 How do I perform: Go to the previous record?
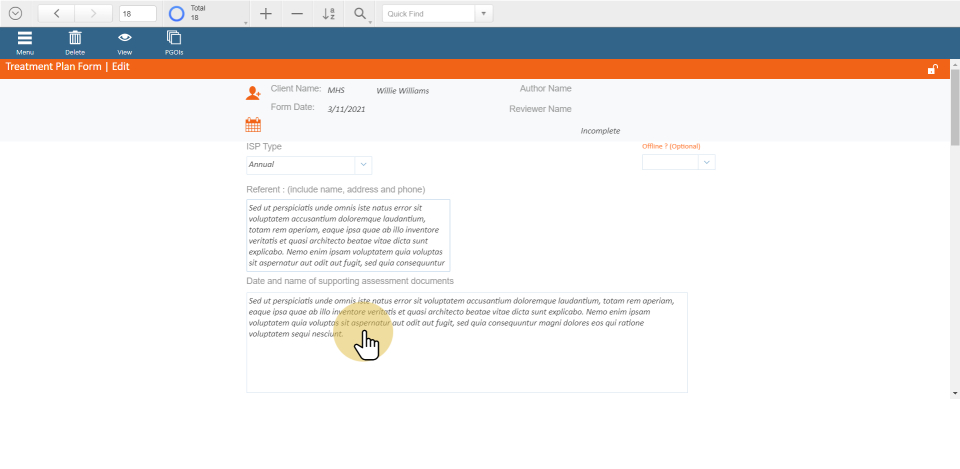point(56,14)
